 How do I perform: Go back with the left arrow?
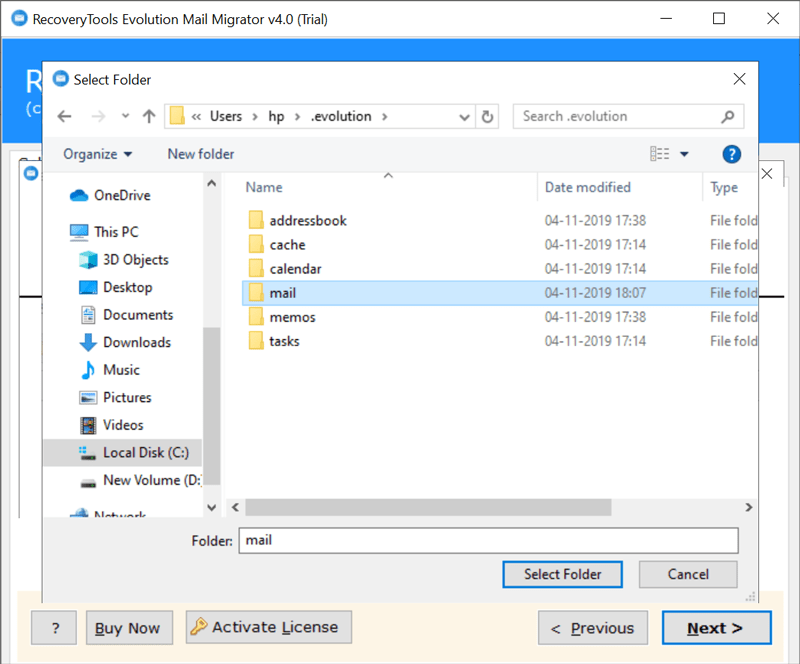[64, 116]
